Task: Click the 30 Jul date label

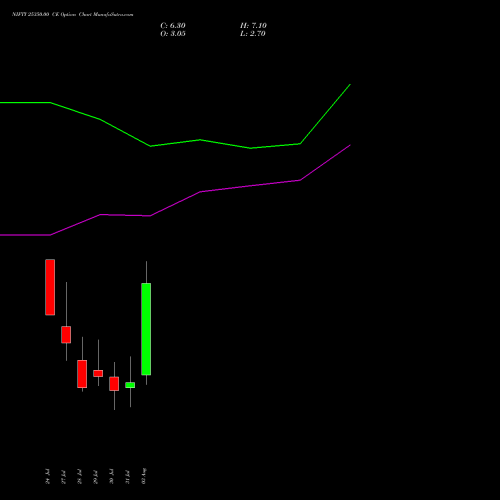Action: pyautogui.click(x=112, y=477)
